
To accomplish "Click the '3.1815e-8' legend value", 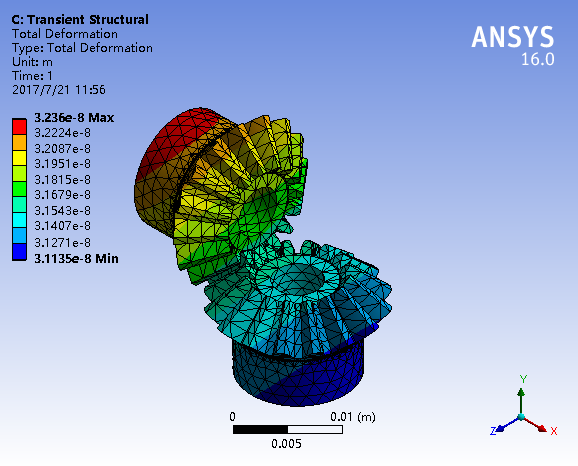I will tap(62, 180).
